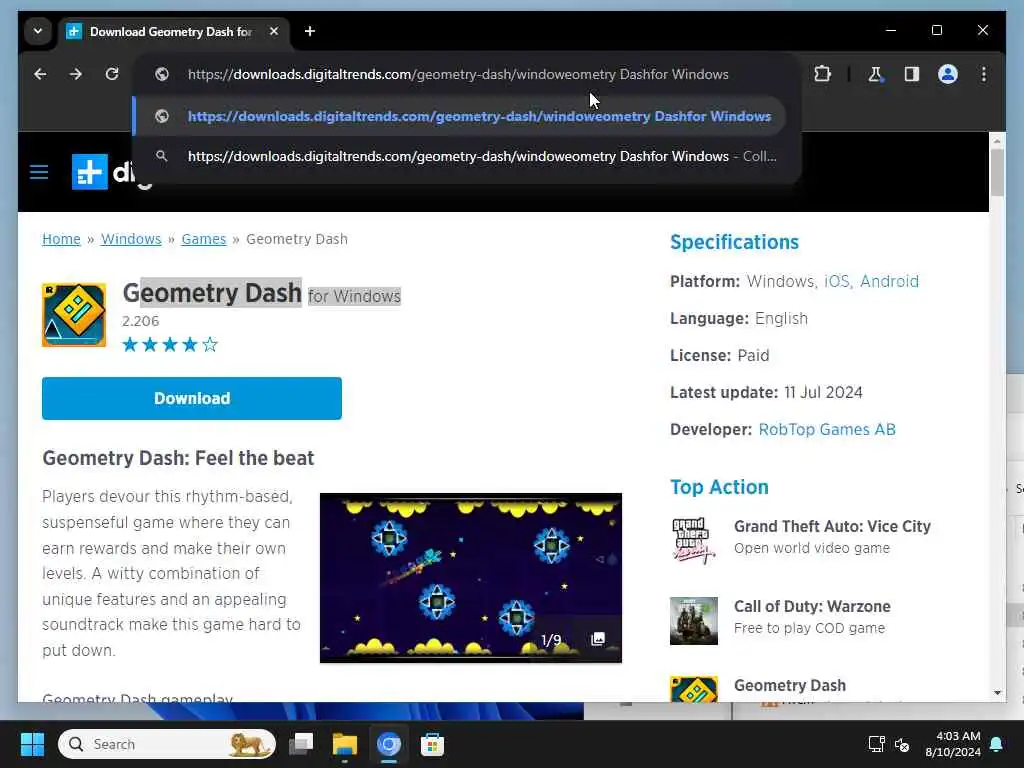
Task: Open Microsoft Store from the taskbar
Action: [432, 744]
